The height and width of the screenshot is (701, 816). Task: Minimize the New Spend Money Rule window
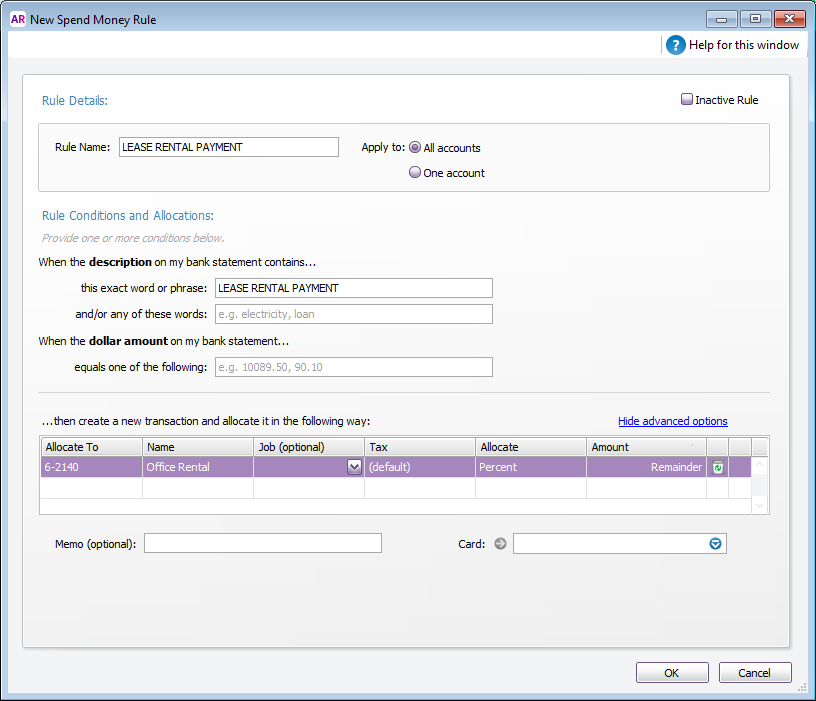722,19
